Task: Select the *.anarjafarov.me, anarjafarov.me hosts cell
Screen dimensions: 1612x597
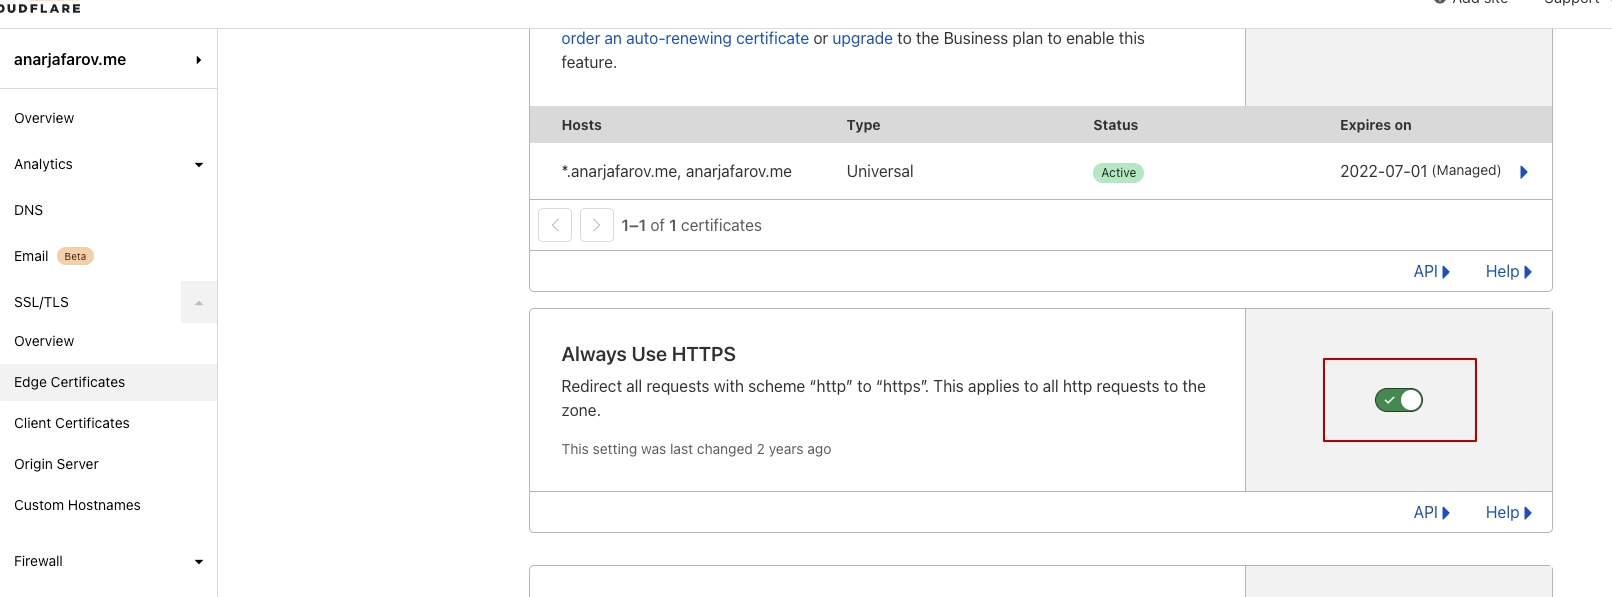Action: (677, 171)
